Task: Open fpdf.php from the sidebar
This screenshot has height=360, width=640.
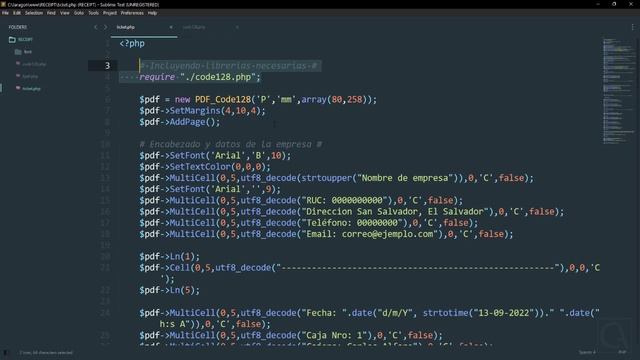Action: coord(30,76)
